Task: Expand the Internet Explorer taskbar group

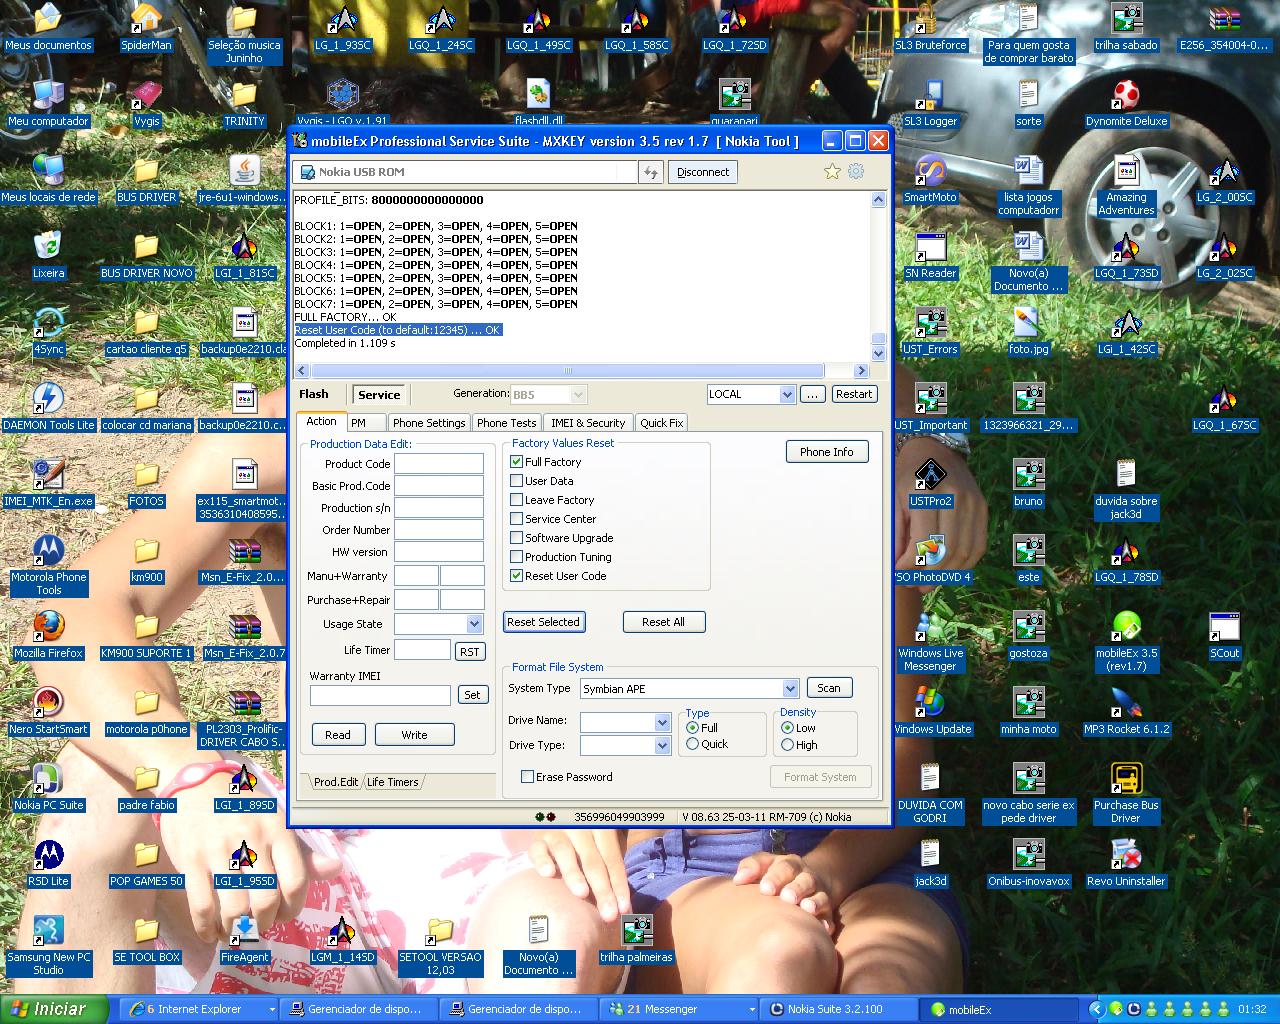Action: (272, 1010)
